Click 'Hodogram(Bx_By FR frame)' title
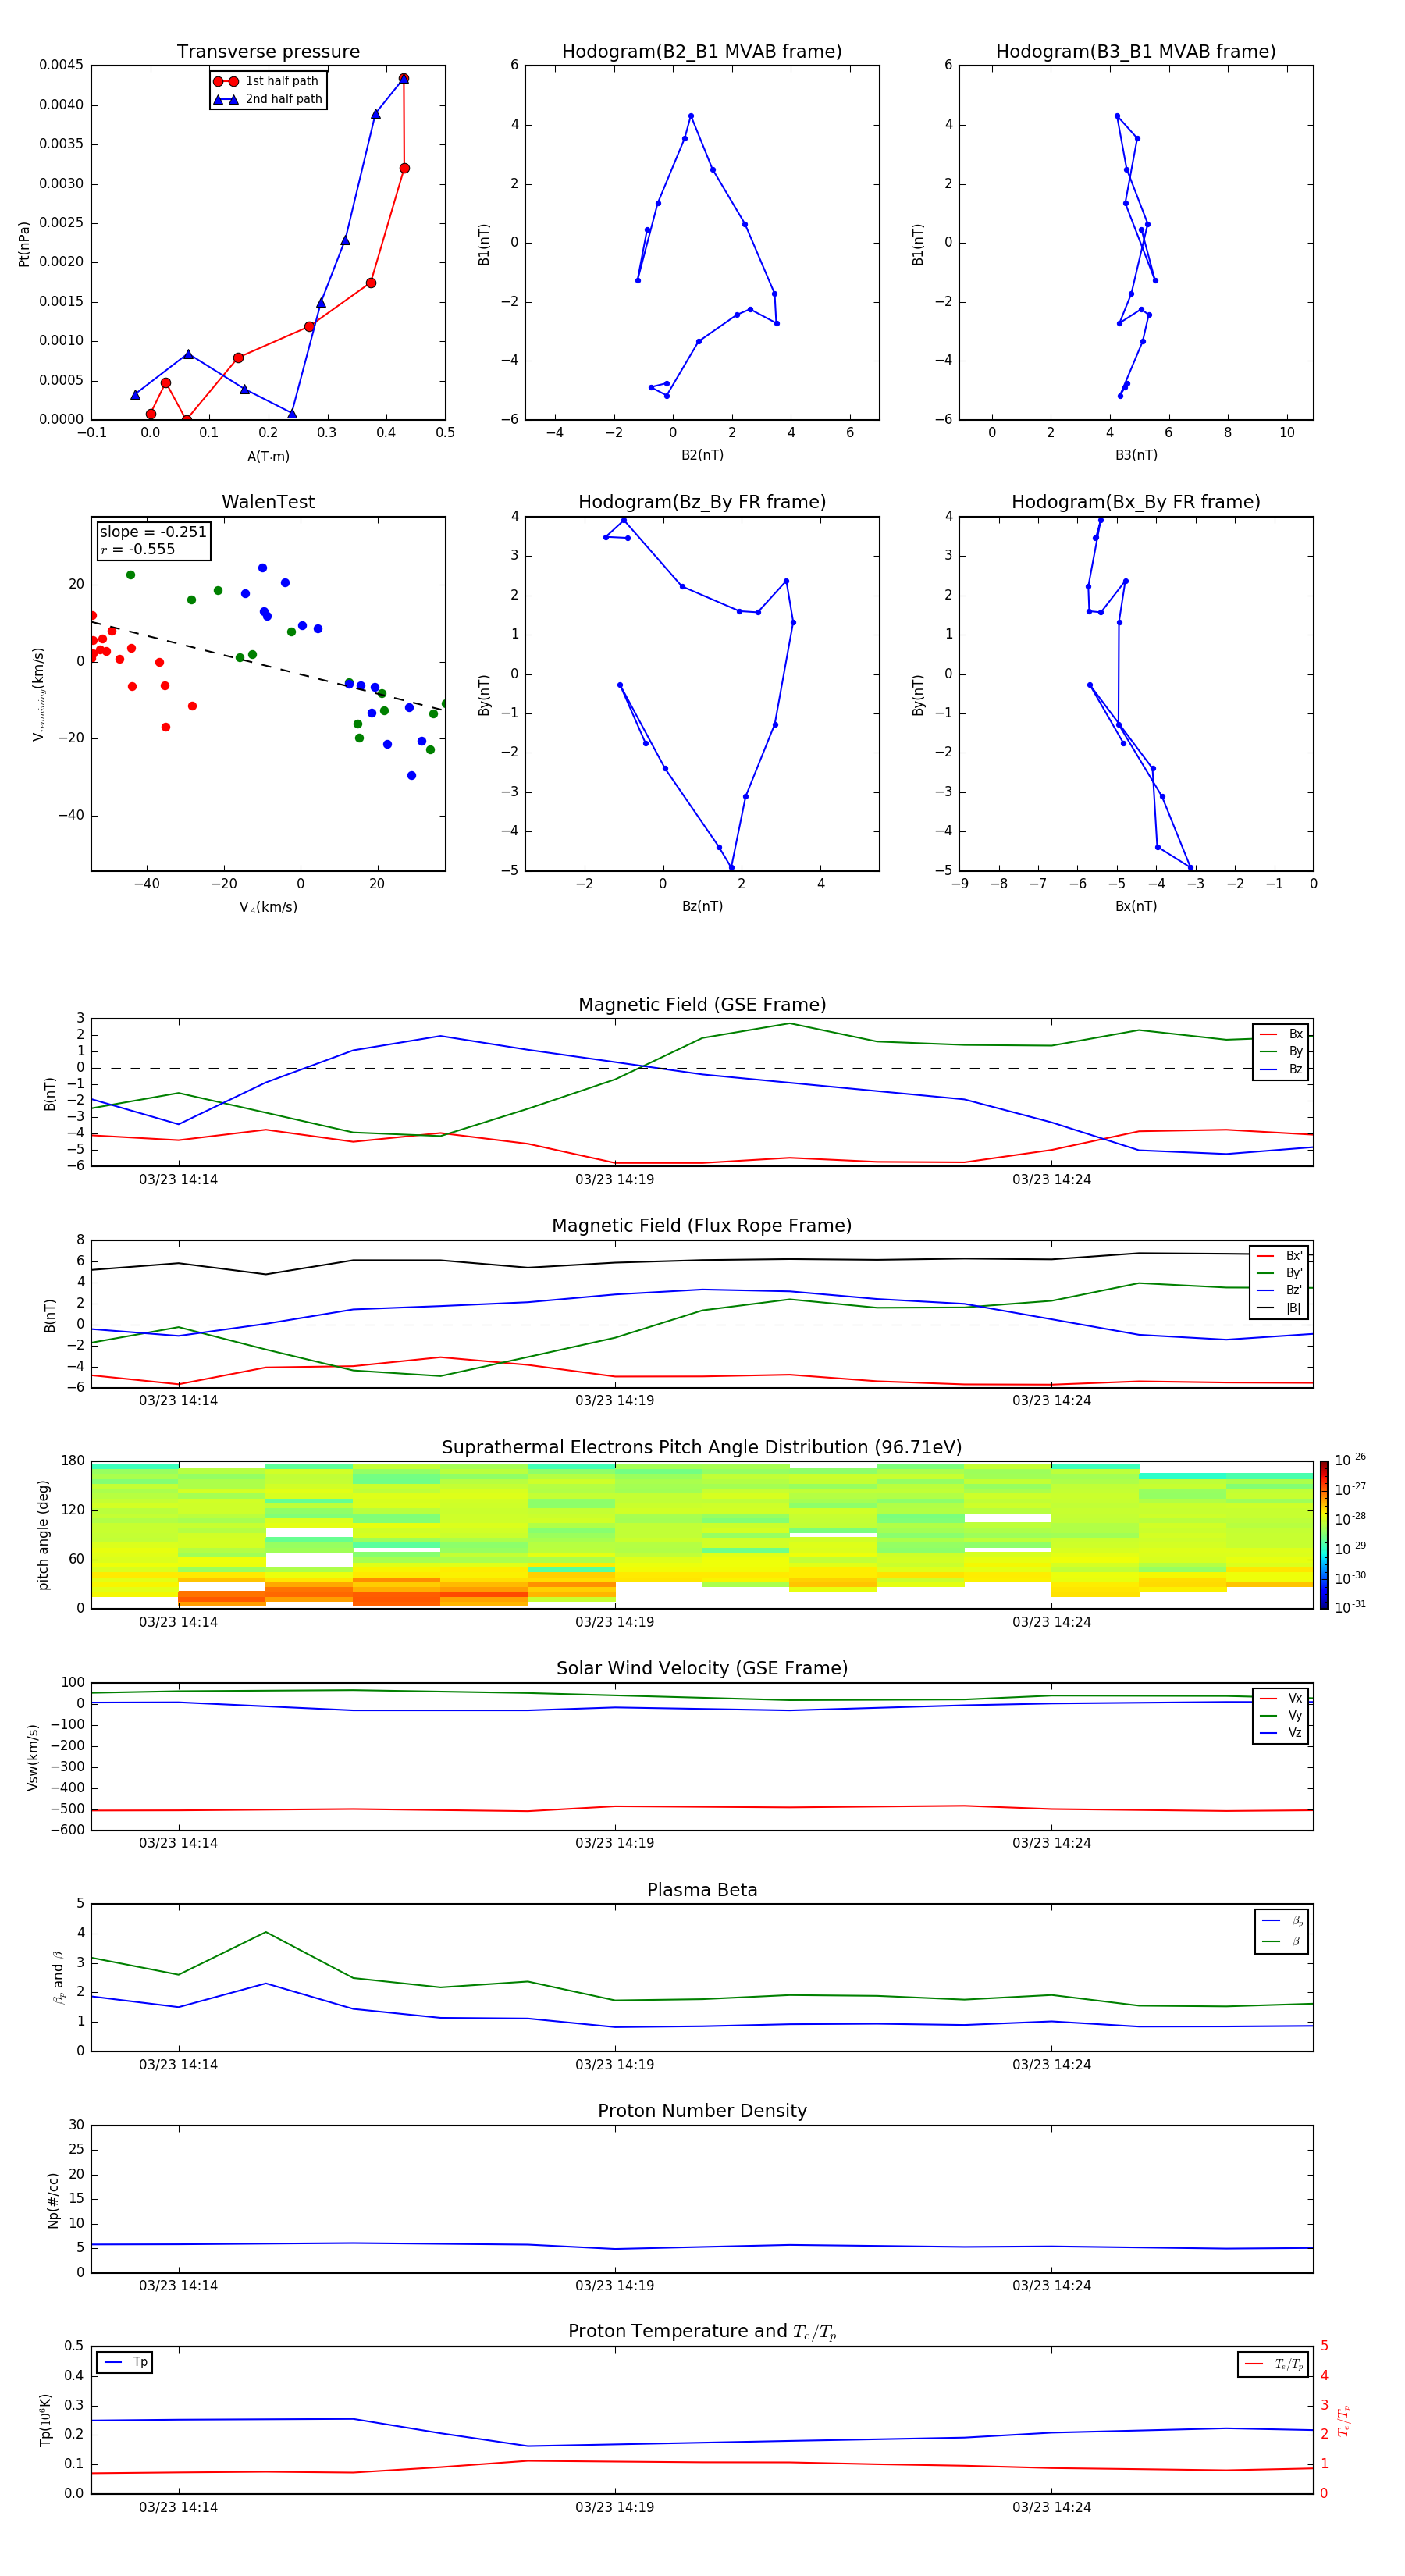The width and height of the screenshot is (1405, 2576). (x=1136, y=502)
